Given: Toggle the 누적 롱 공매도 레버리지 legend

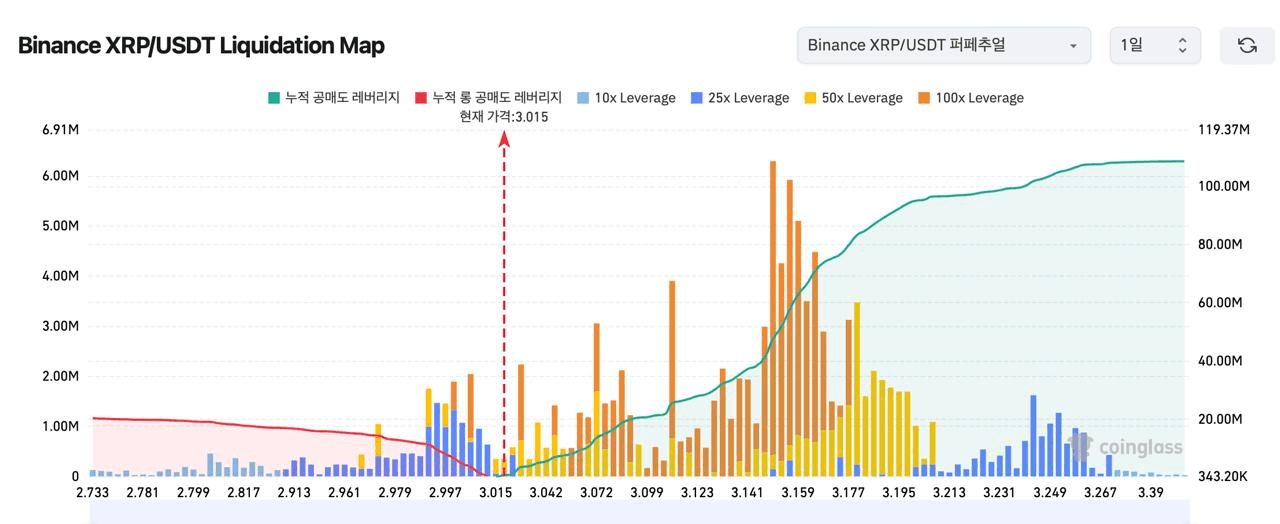Looking at the screenshot, I should (488, 98).
